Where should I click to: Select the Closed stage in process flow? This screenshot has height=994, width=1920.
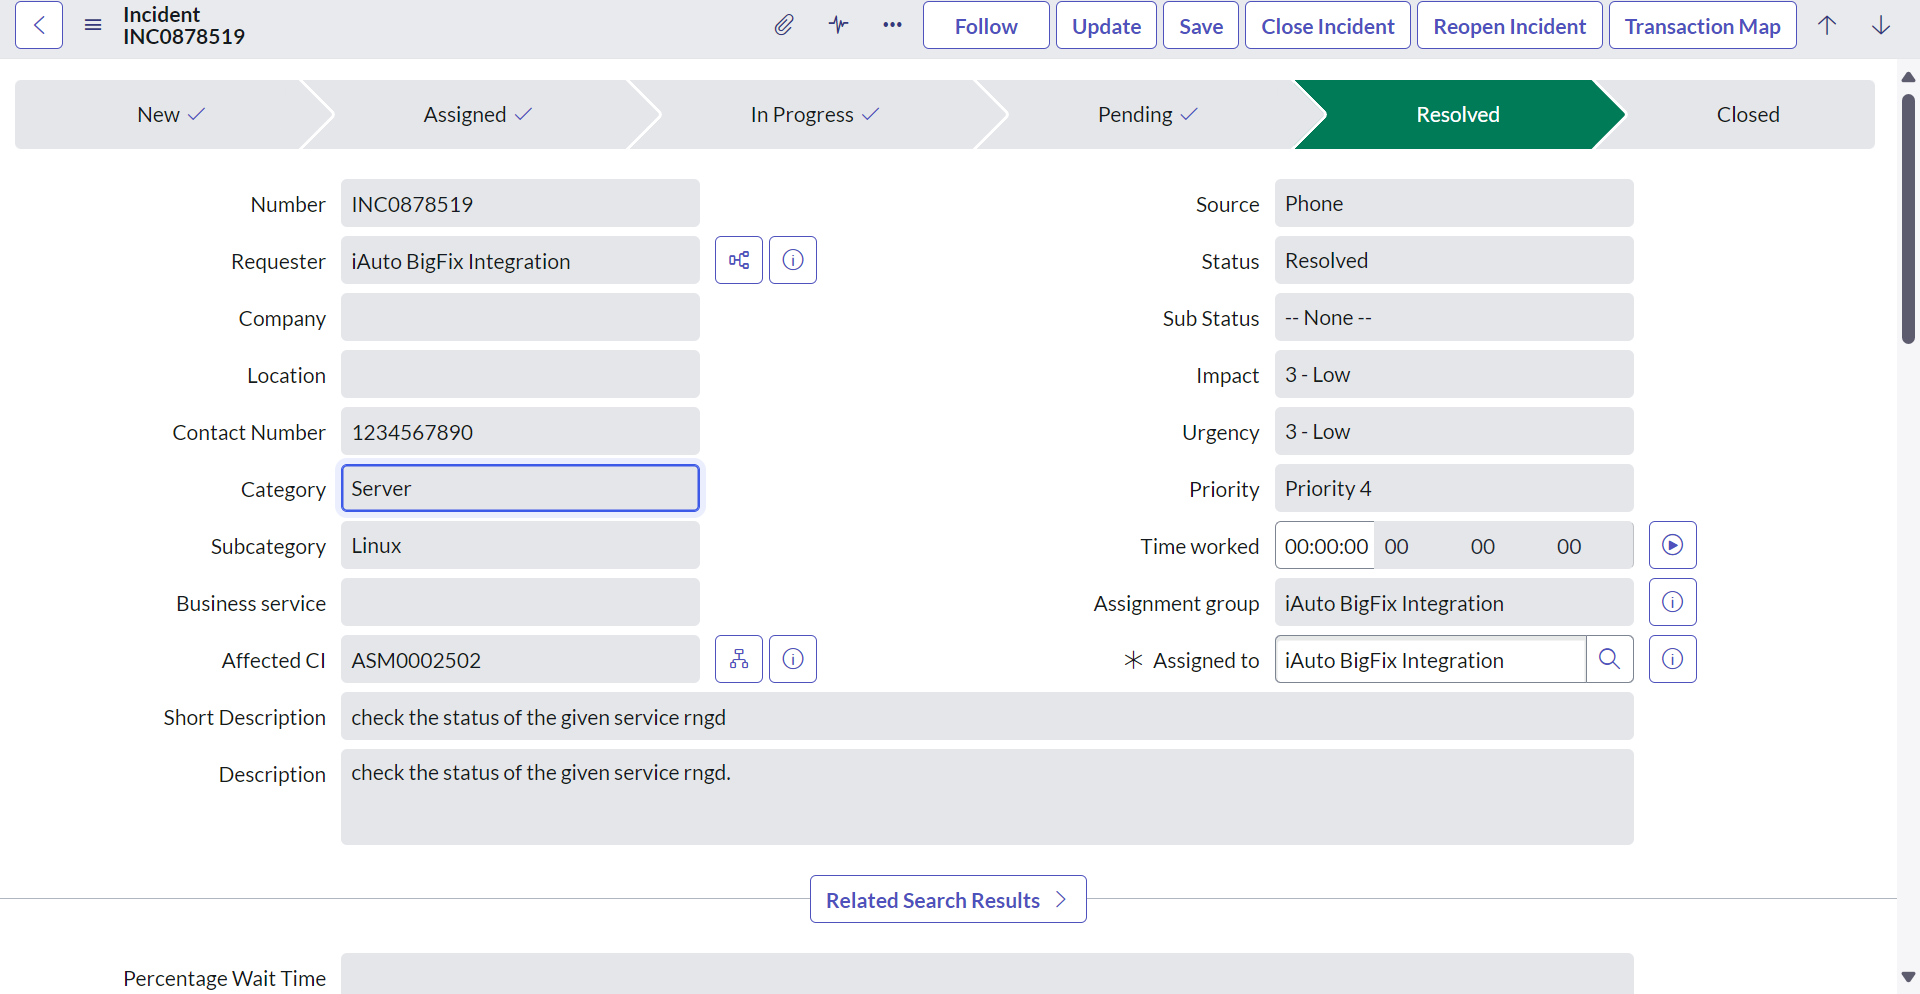click(x=1747, y=115)
